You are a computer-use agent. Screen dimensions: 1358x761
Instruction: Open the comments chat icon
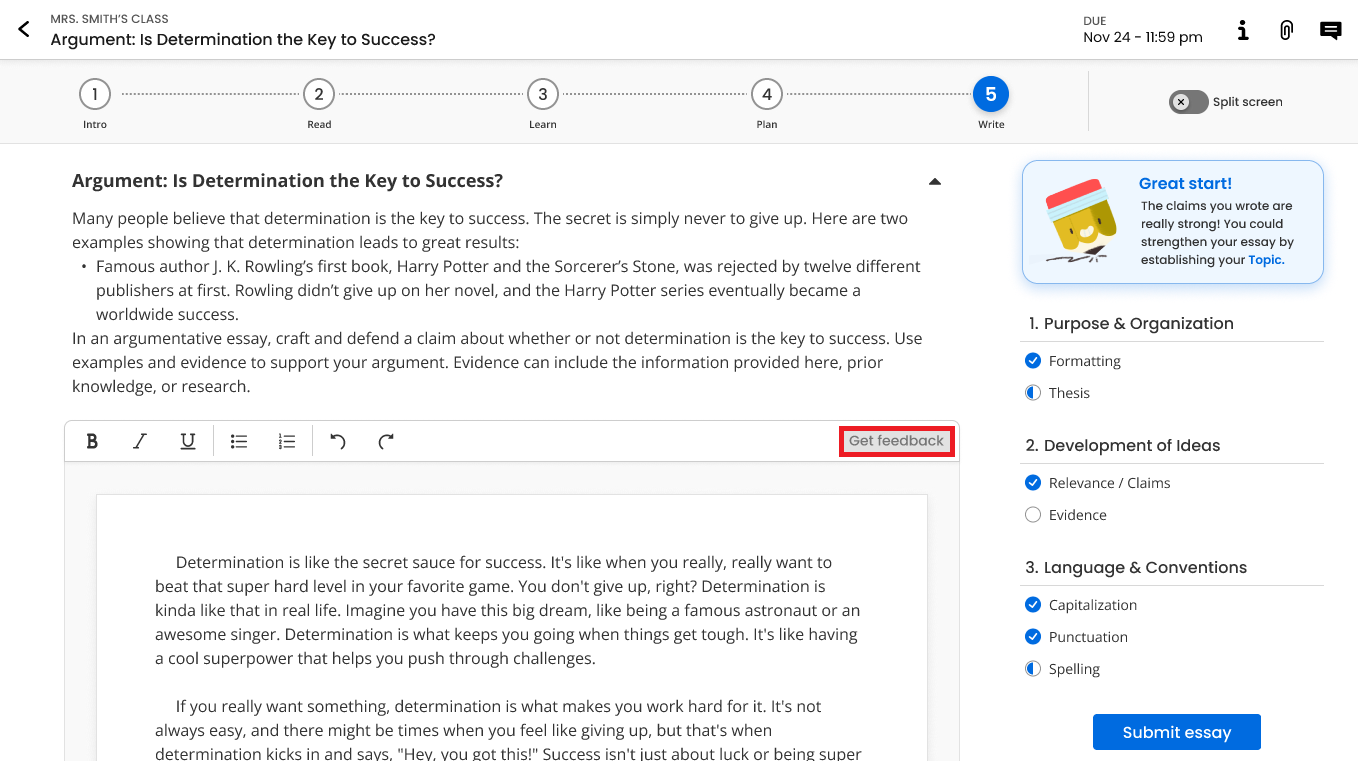click(x=1330, y=30)
